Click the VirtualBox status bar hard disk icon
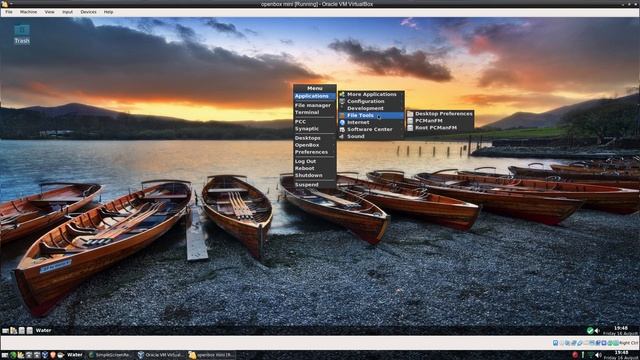 (556, 343)
